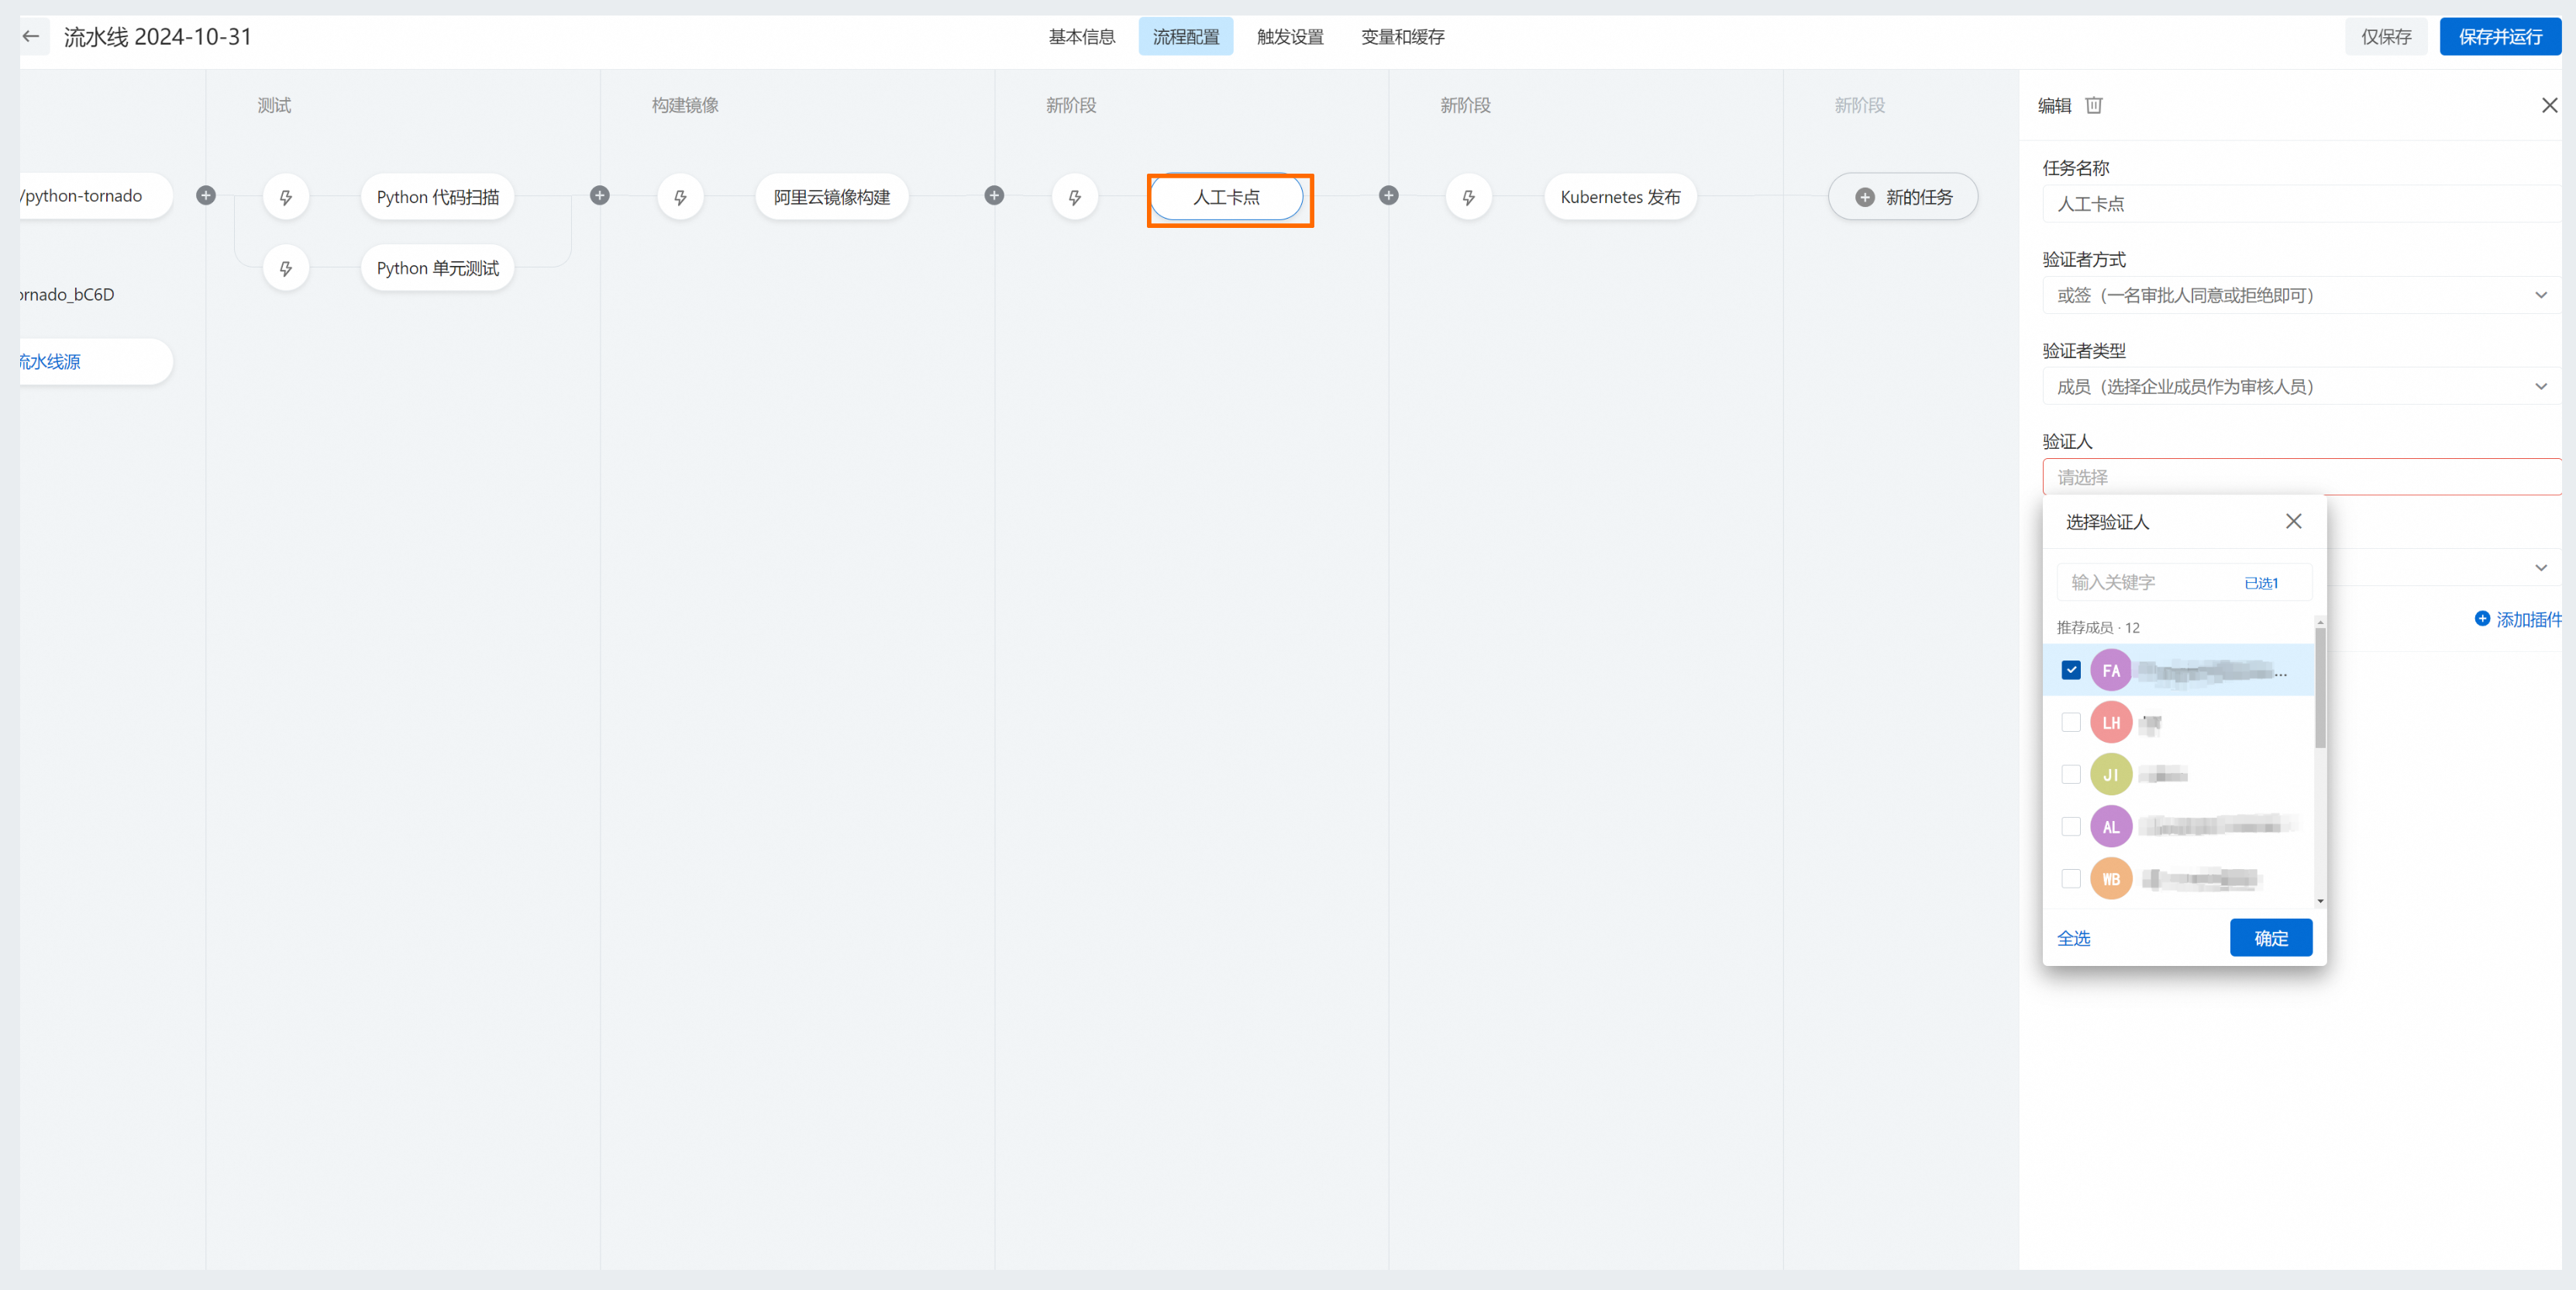Click the 构建镜像 stage name
The height and width of the screenshot is (1290, 2576).
(x=685, y=105)
